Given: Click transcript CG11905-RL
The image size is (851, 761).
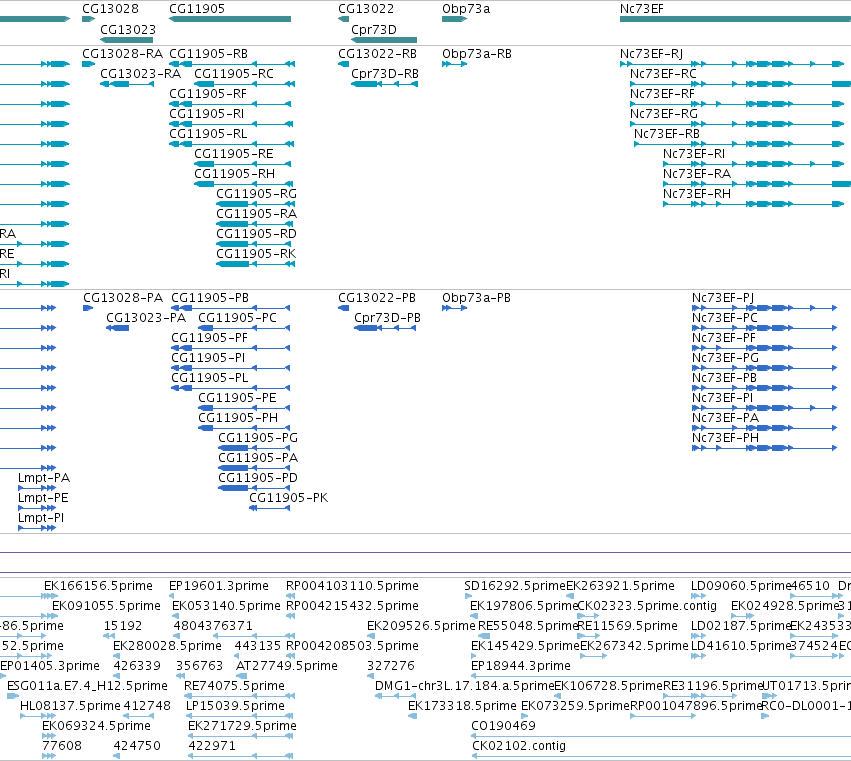Looking at the screenshot, I should click(x=208, y=134).
